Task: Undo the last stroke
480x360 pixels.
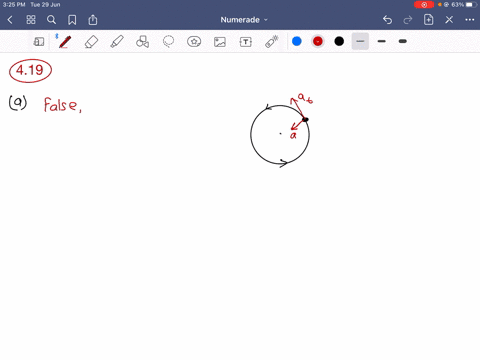Action: click(x=387, y=20)
